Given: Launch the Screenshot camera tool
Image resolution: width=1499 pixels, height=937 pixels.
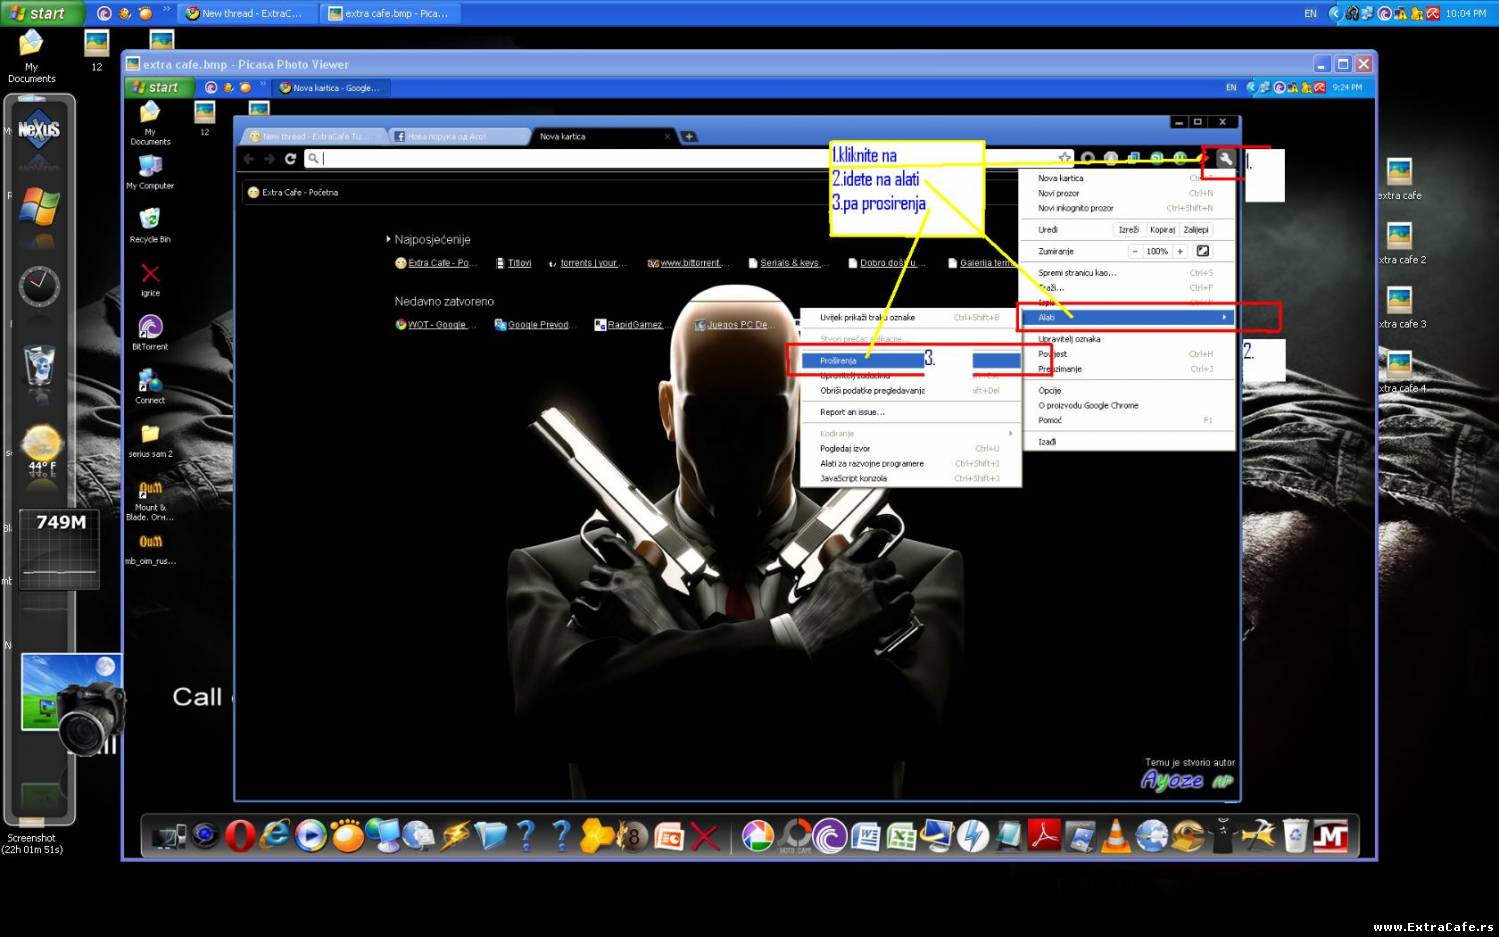Looking at the screenshot, I should (x=72, y=704).
